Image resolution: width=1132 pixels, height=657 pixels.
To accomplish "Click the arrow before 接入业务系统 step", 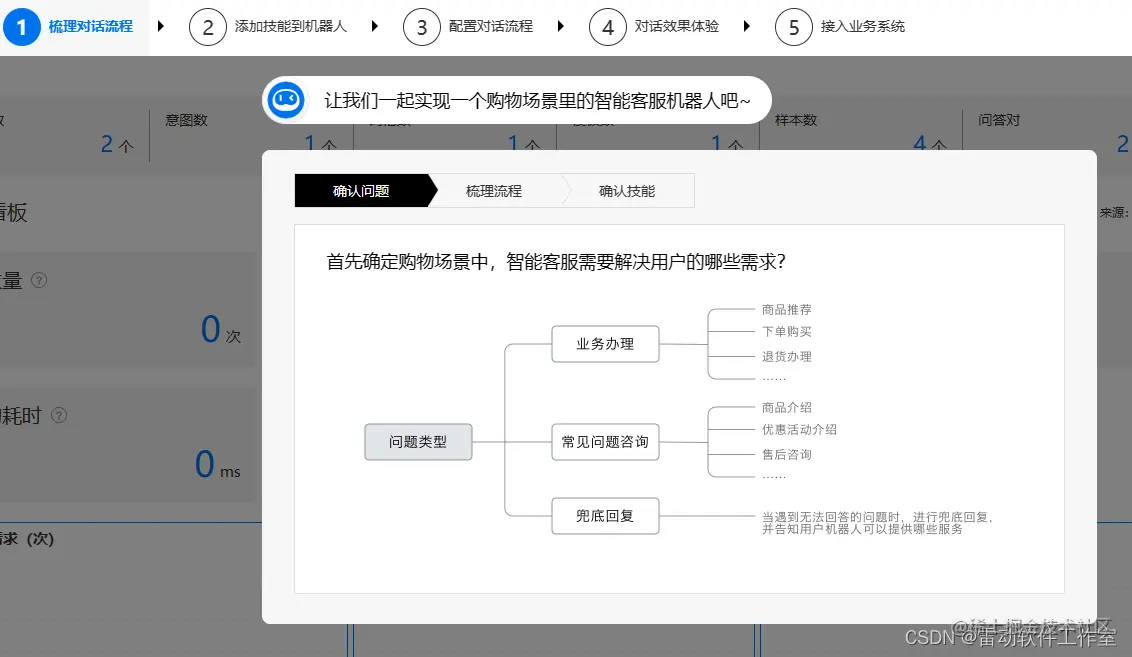I will (x=747, y=27).
